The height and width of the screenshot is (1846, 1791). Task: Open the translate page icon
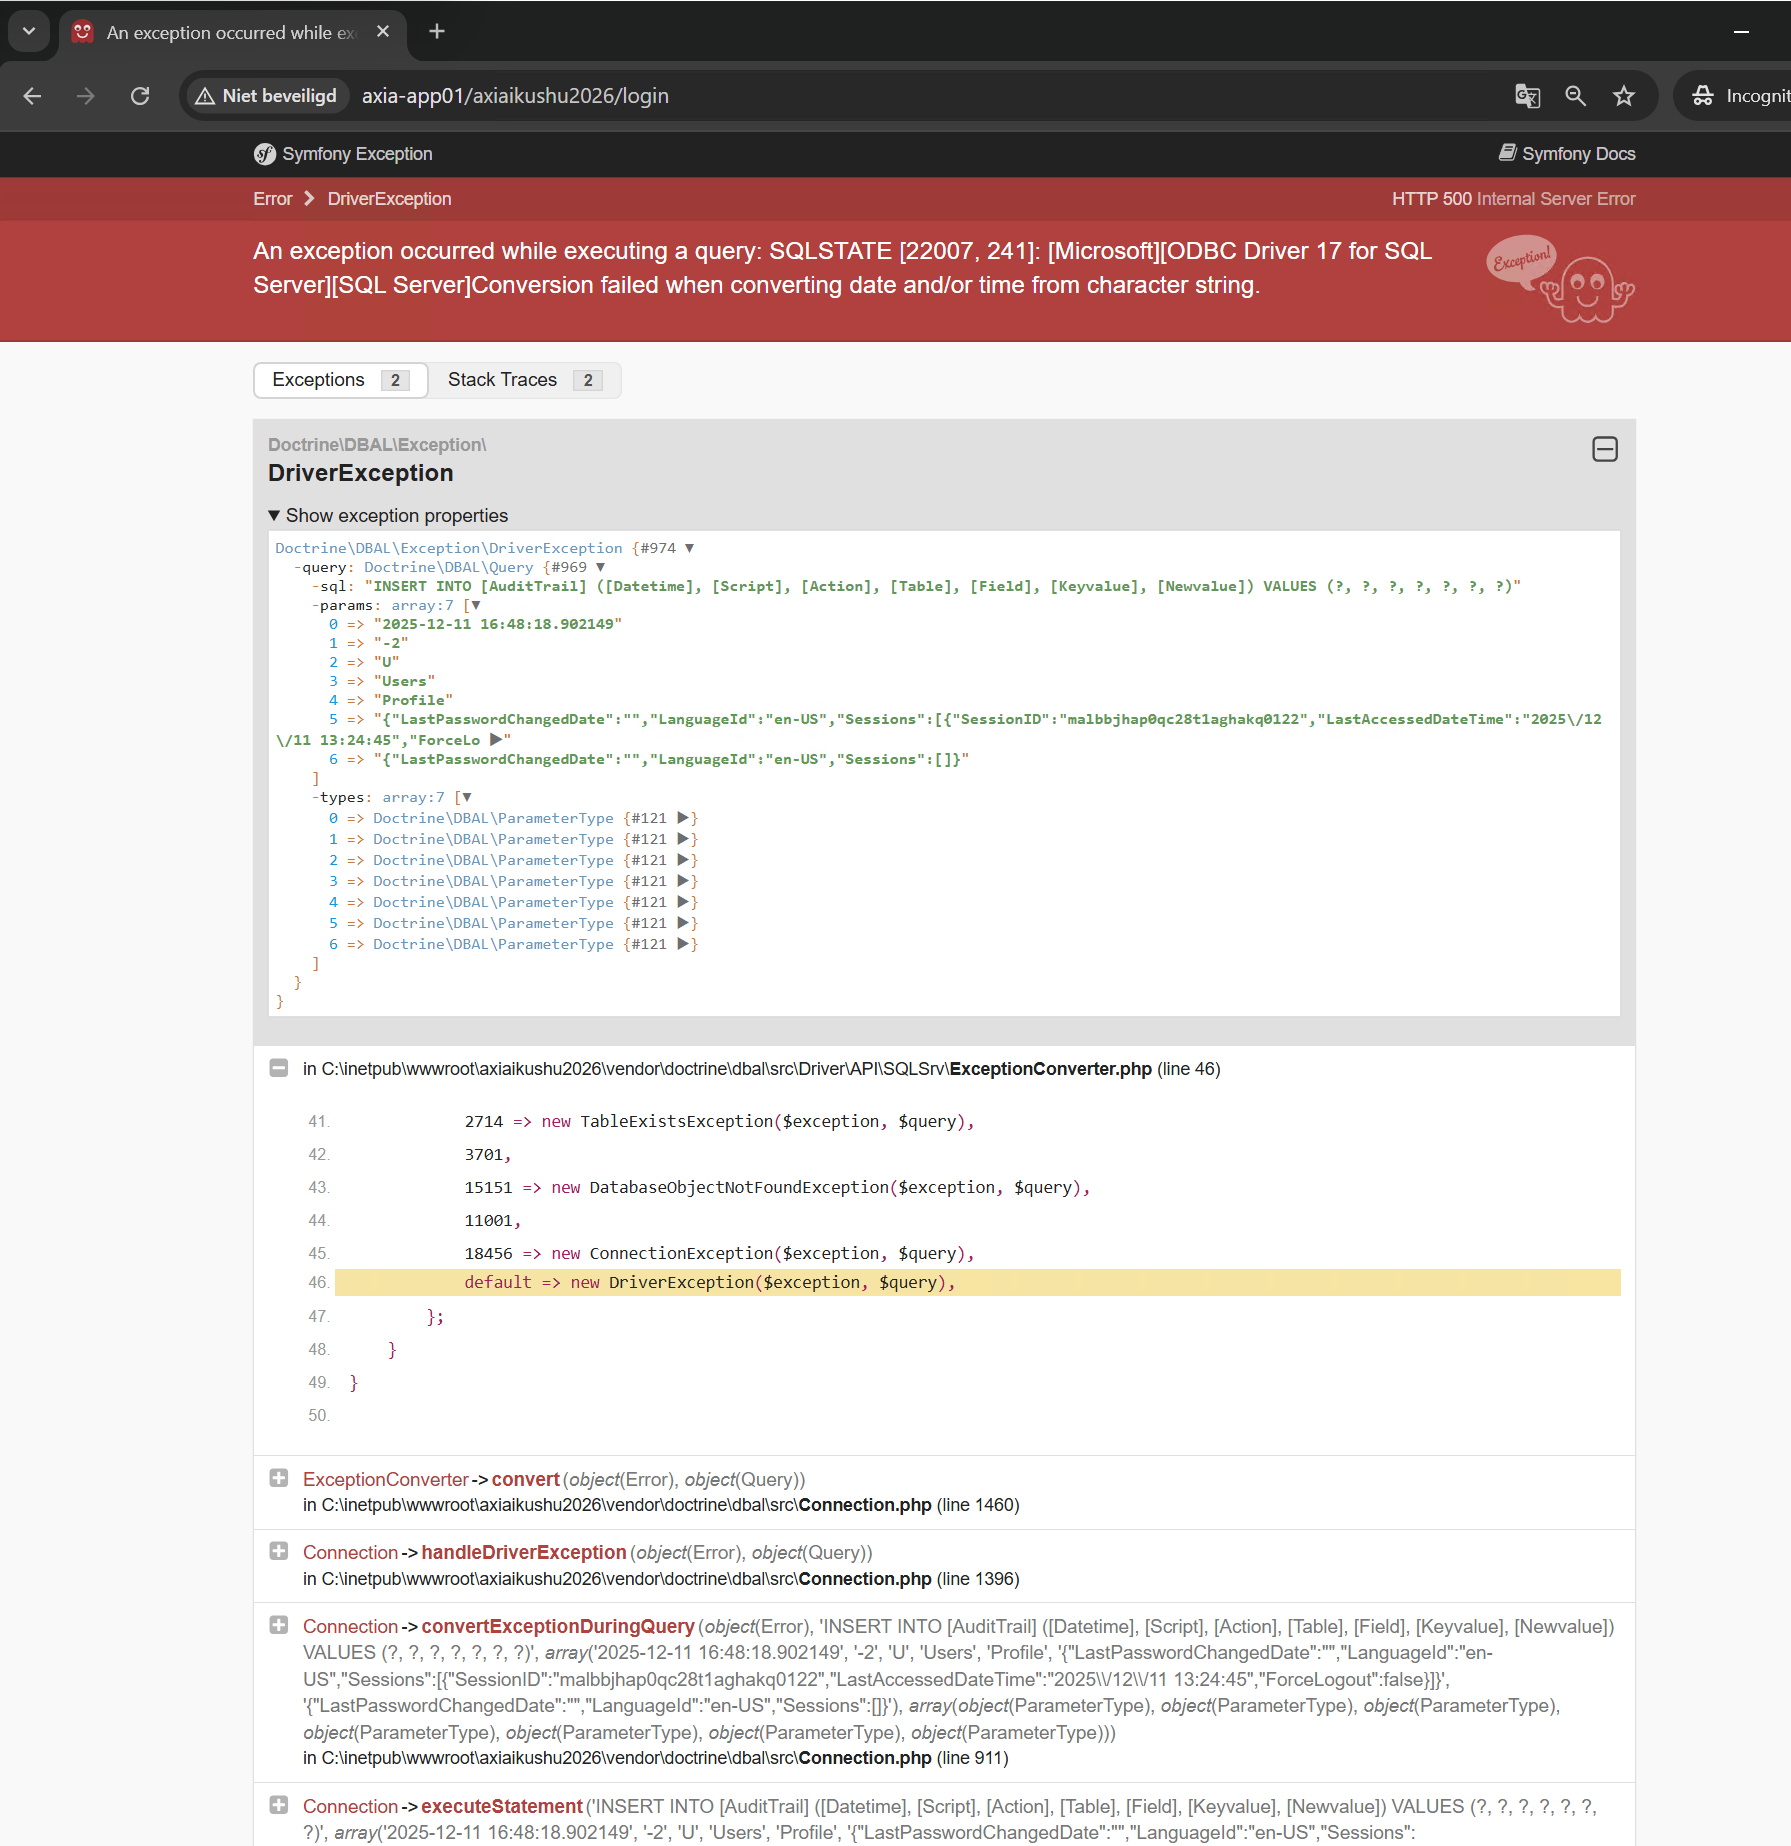pos(1527,96)
